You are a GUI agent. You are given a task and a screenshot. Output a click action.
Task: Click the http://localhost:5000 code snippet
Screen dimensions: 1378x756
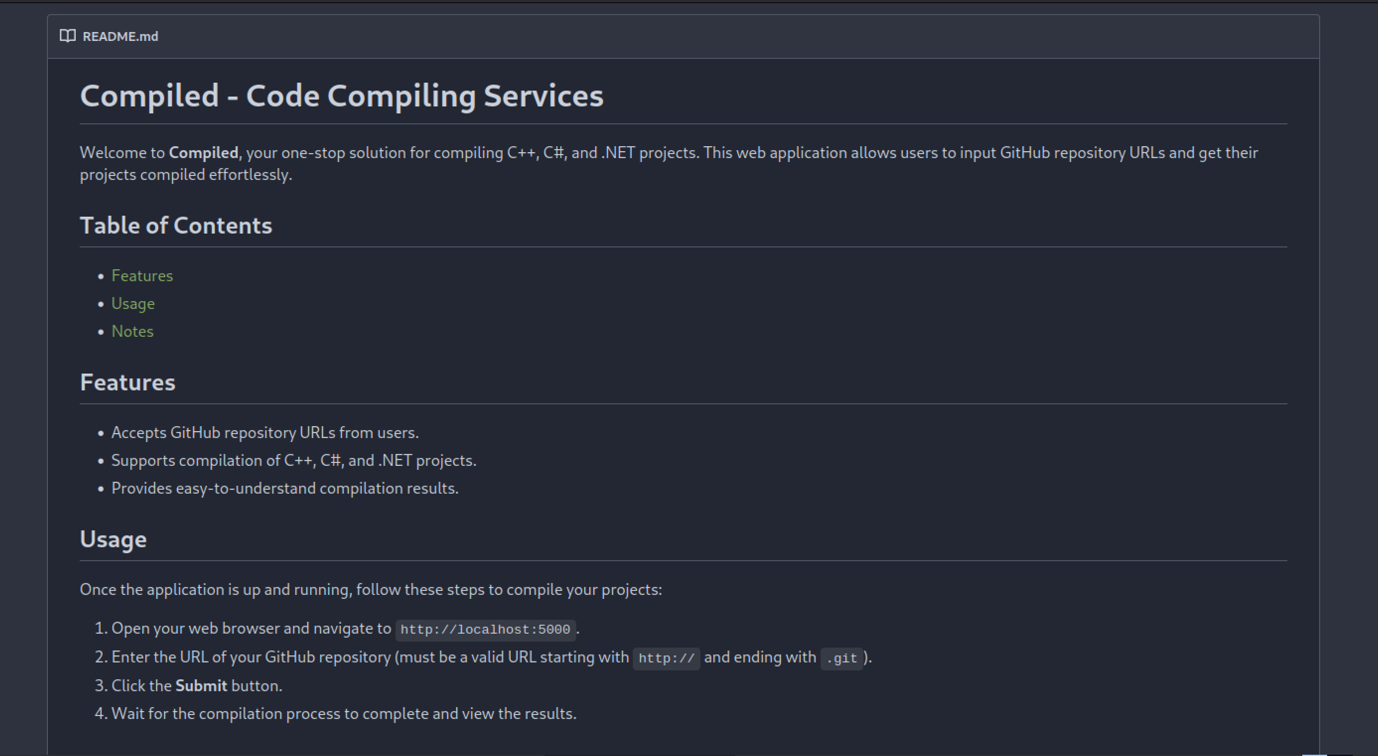485,630
